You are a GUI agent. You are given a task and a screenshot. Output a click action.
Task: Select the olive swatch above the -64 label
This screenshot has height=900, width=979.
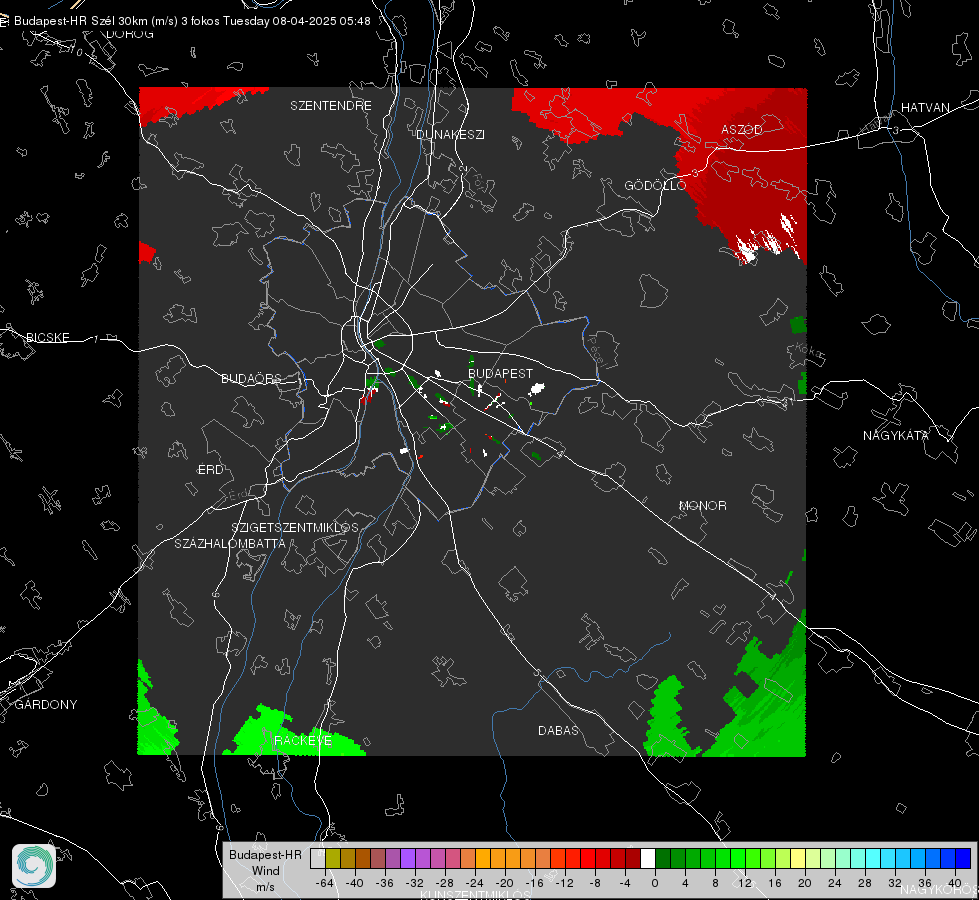click(x=333, y=858)
